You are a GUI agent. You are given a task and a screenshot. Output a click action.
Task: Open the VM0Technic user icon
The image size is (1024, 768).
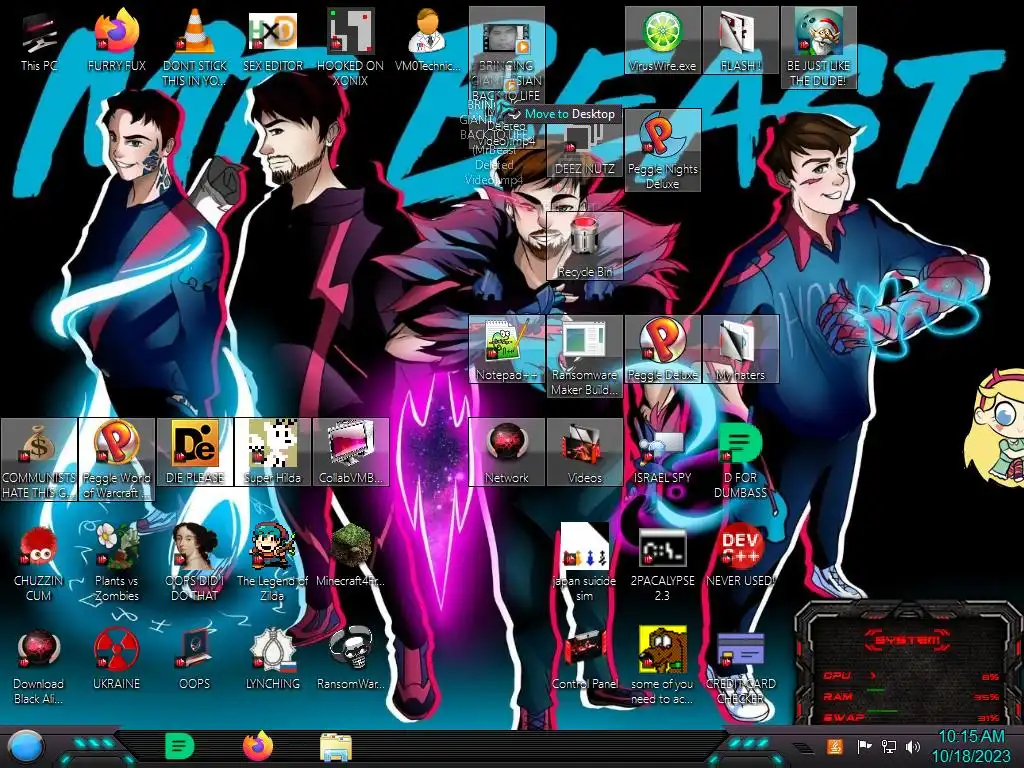(428, 40)
